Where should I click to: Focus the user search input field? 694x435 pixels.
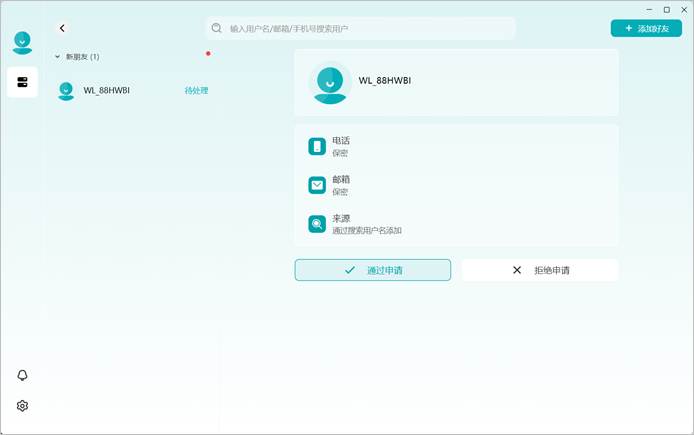coord(361,28)
